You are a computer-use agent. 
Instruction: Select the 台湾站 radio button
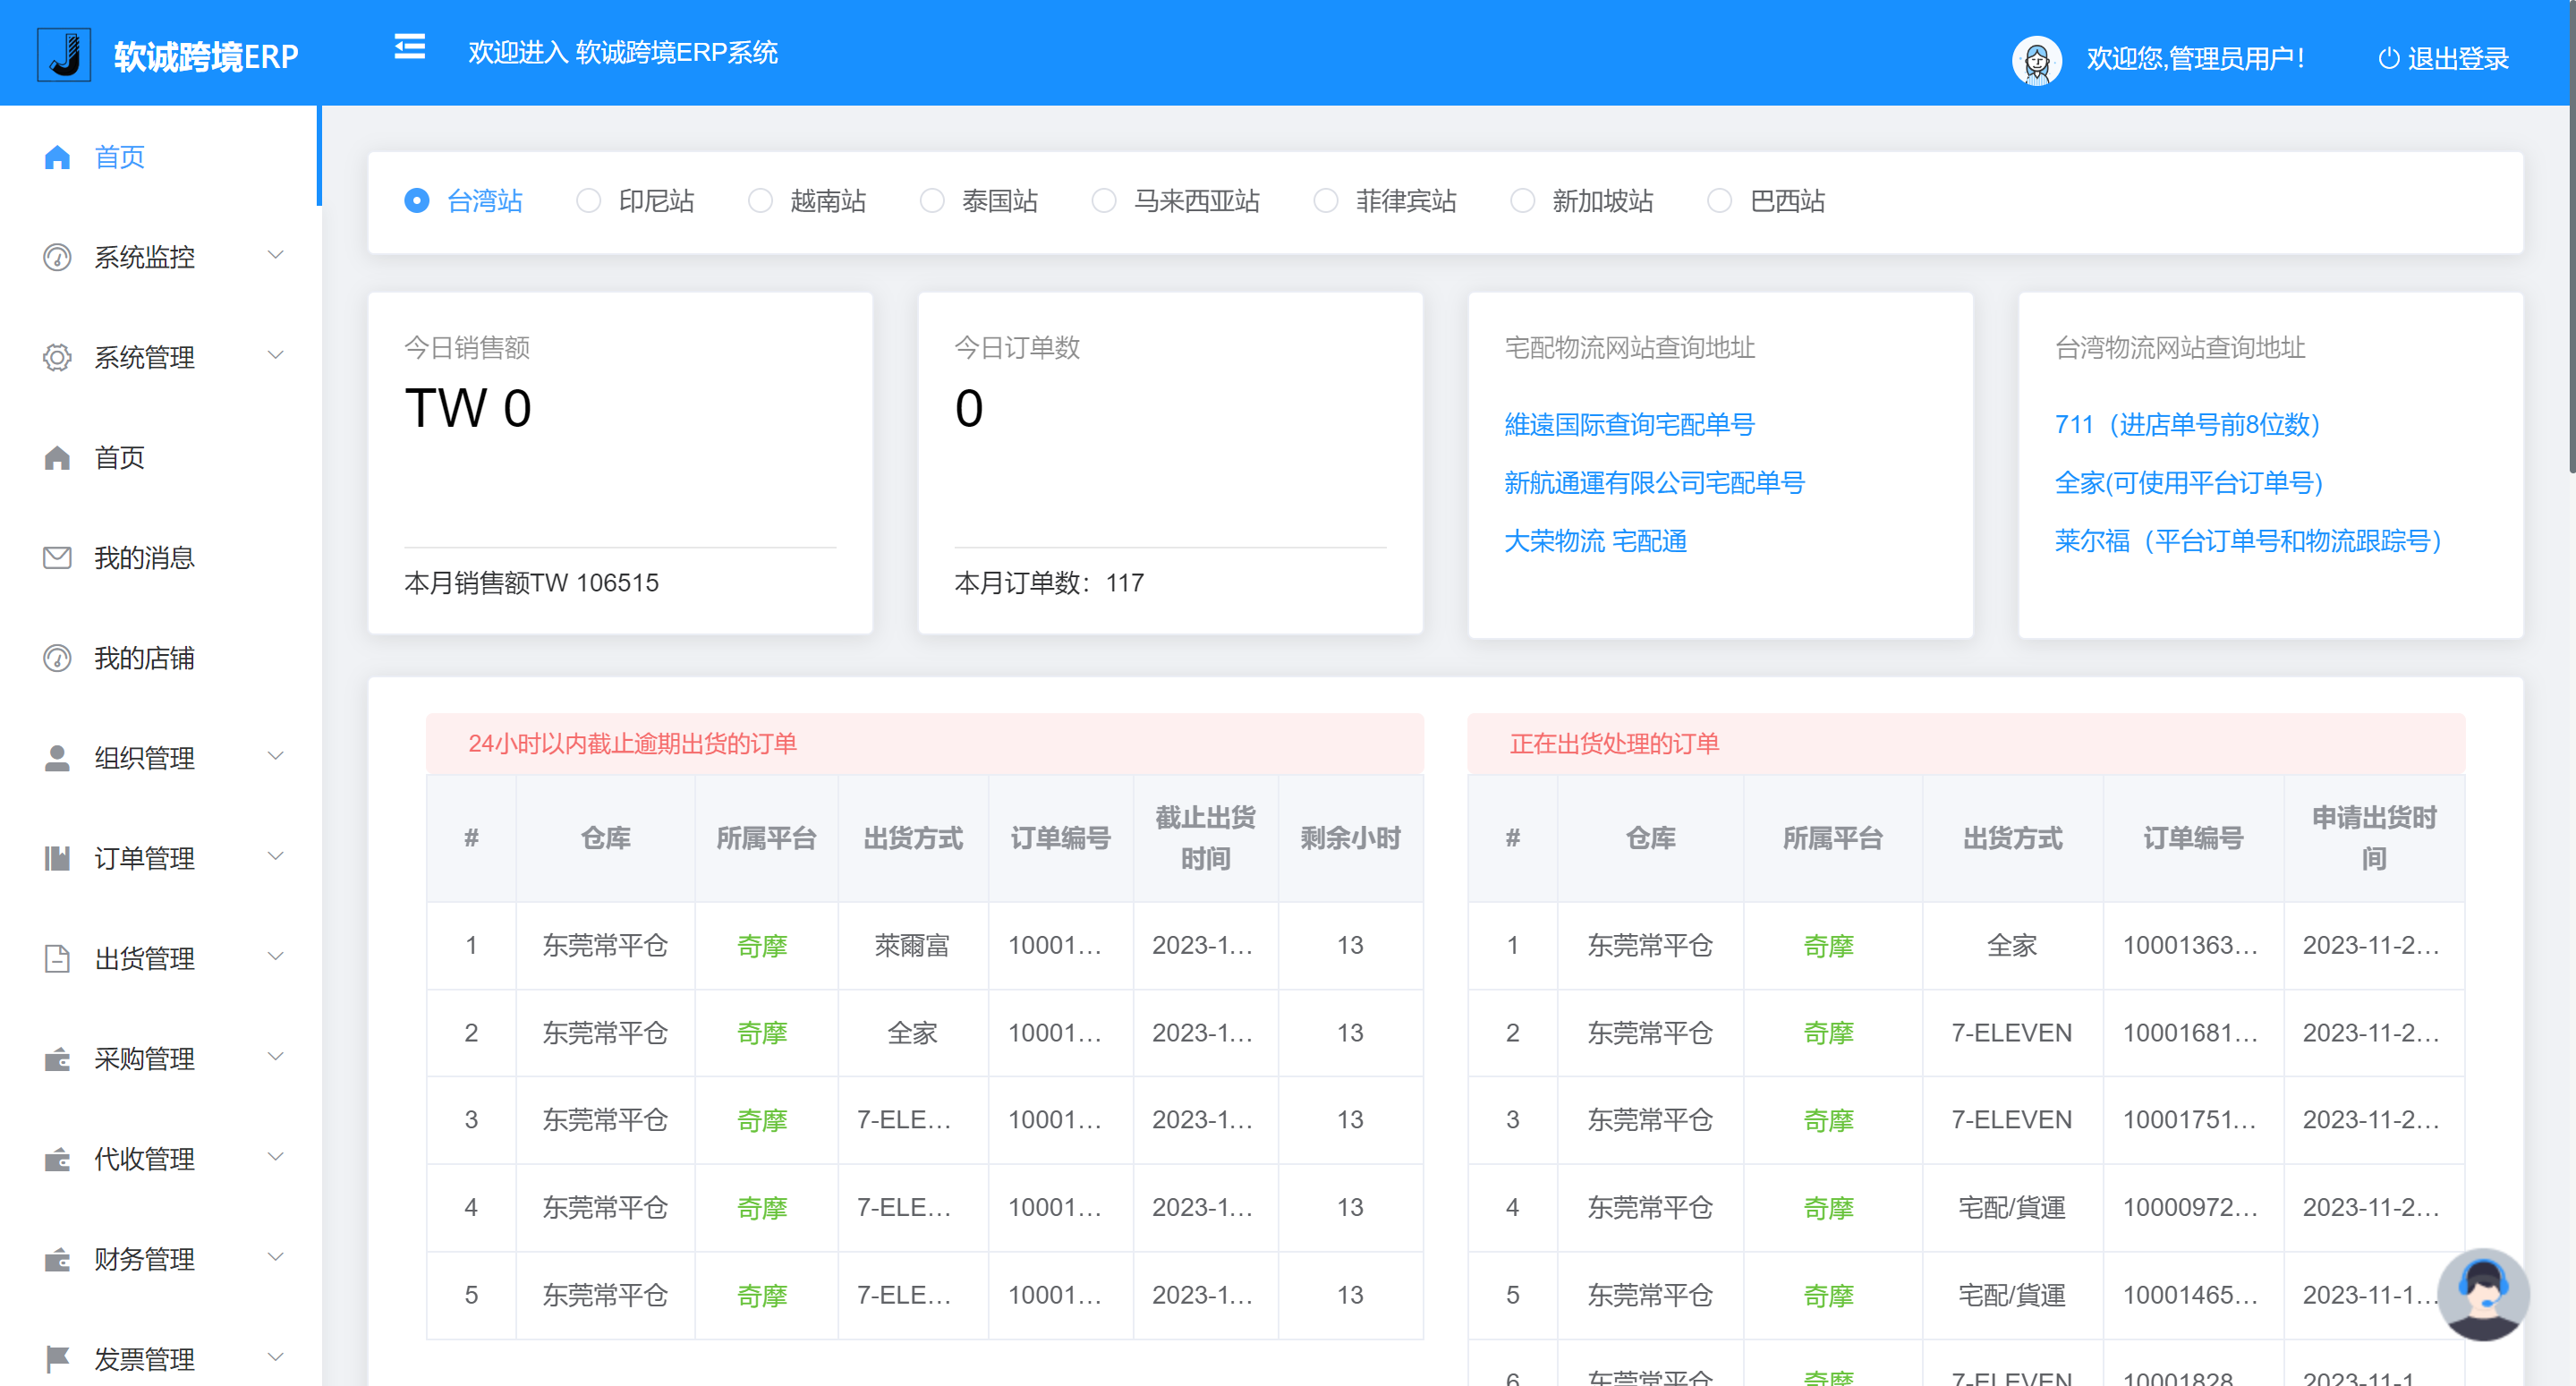click(416, 201)
